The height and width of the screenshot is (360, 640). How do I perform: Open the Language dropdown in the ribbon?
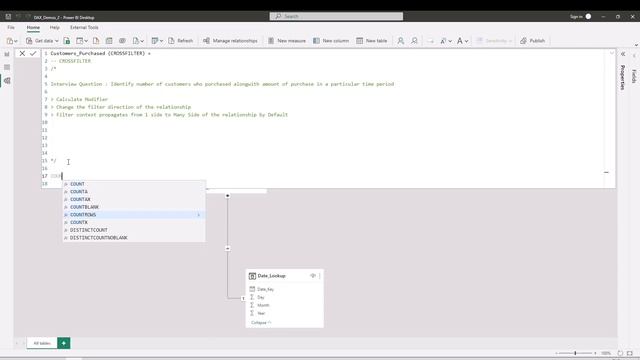click(x=446, y=41)
